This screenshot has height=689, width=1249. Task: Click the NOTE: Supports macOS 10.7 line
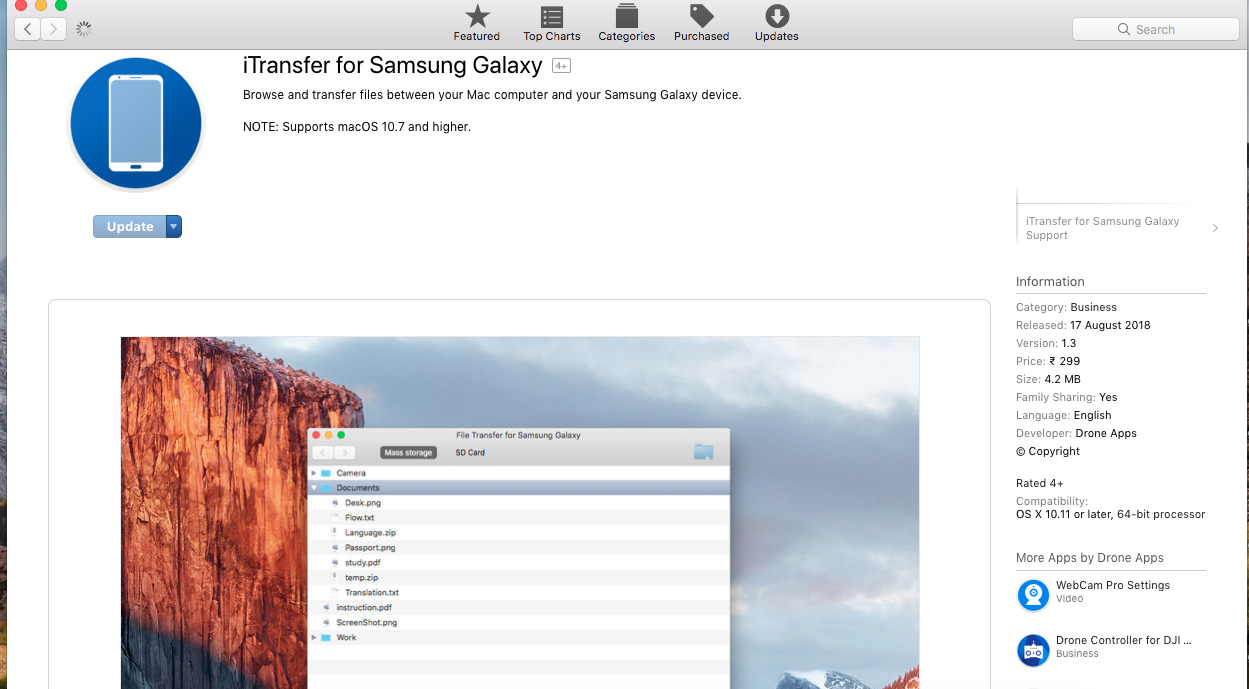coord(357,127)
